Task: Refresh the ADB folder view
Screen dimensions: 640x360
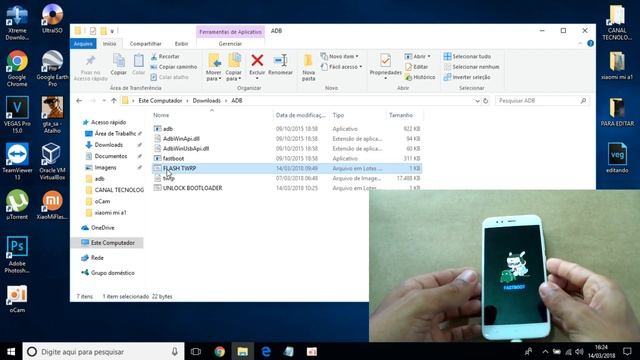Action: [486, 101]
